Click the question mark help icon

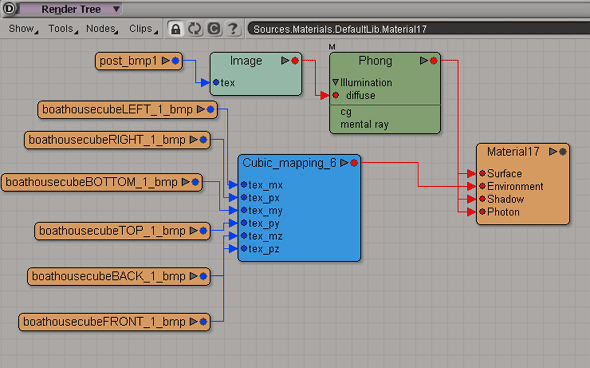233,29
